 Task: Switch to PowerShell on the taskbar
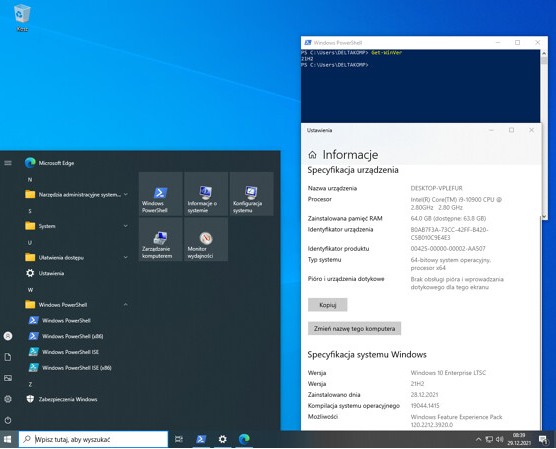coord(201,440)
